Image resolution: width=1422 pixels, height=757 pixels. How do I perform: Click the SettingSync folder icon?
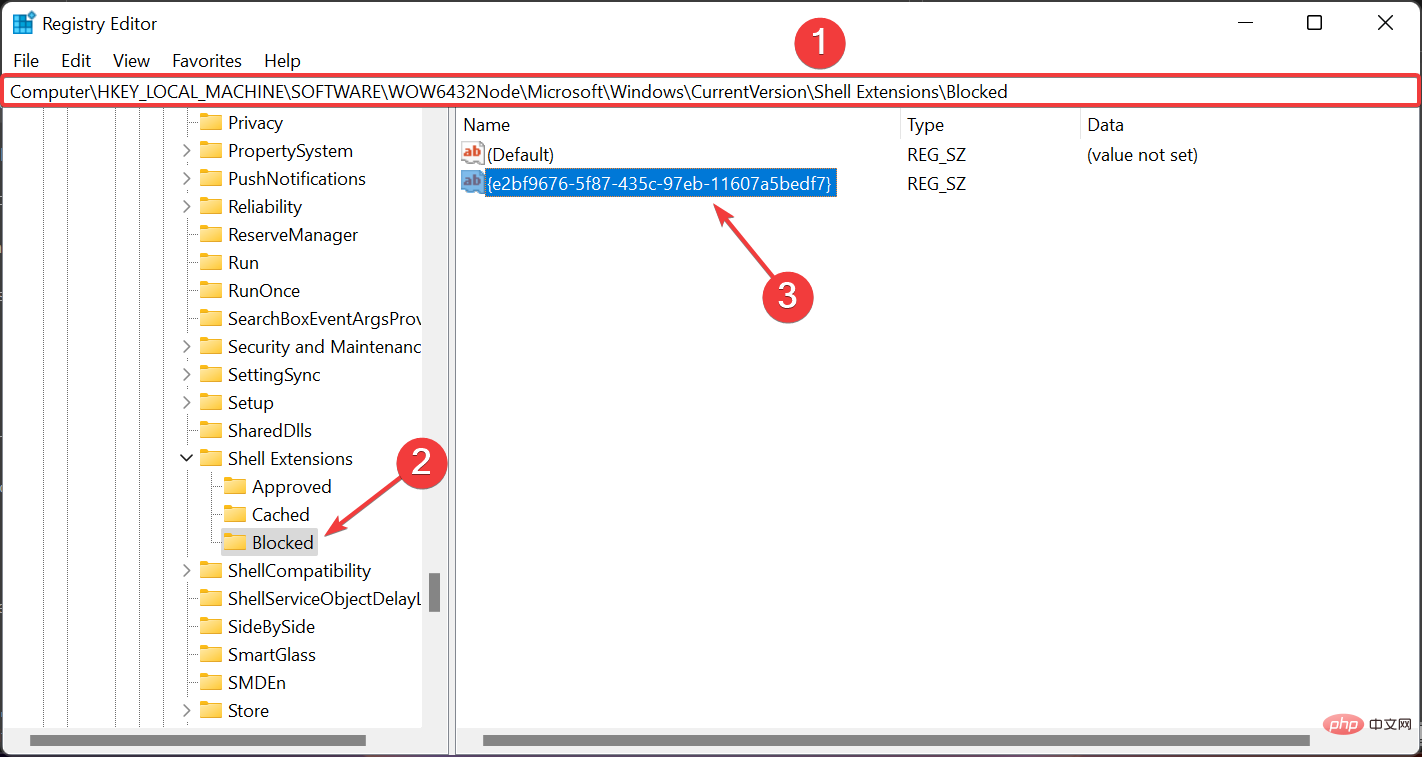click(210, 375)
